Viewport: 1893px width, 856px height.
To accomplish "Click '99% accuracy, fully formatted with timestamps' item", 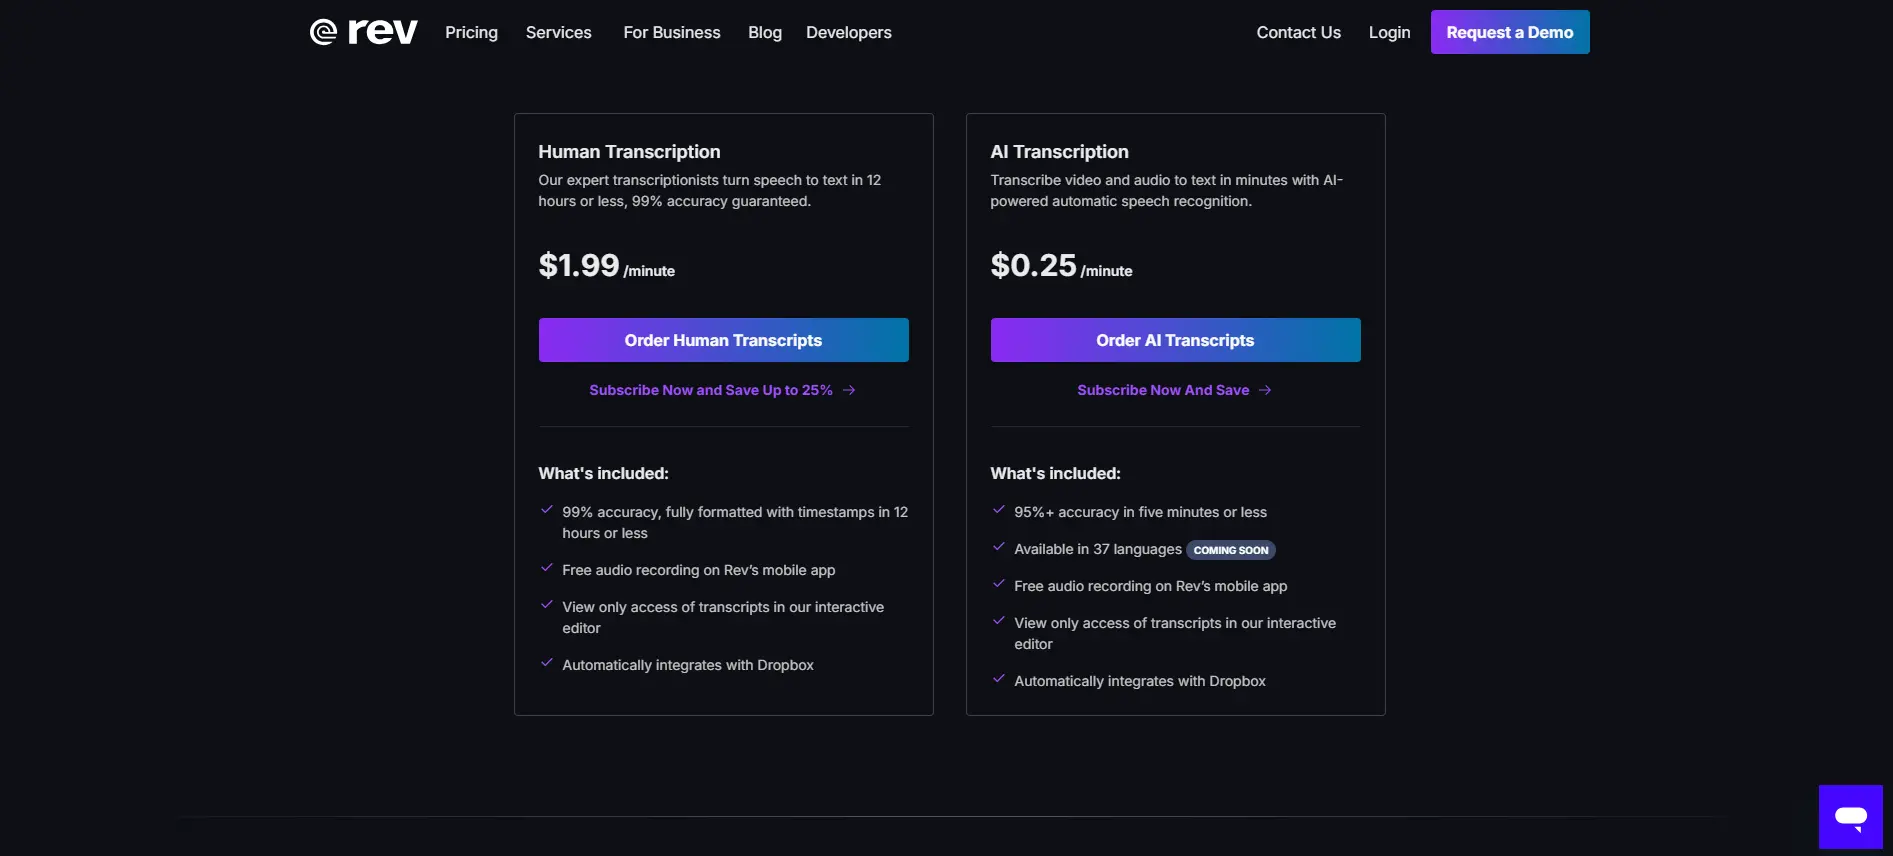I will click(735, 522).
